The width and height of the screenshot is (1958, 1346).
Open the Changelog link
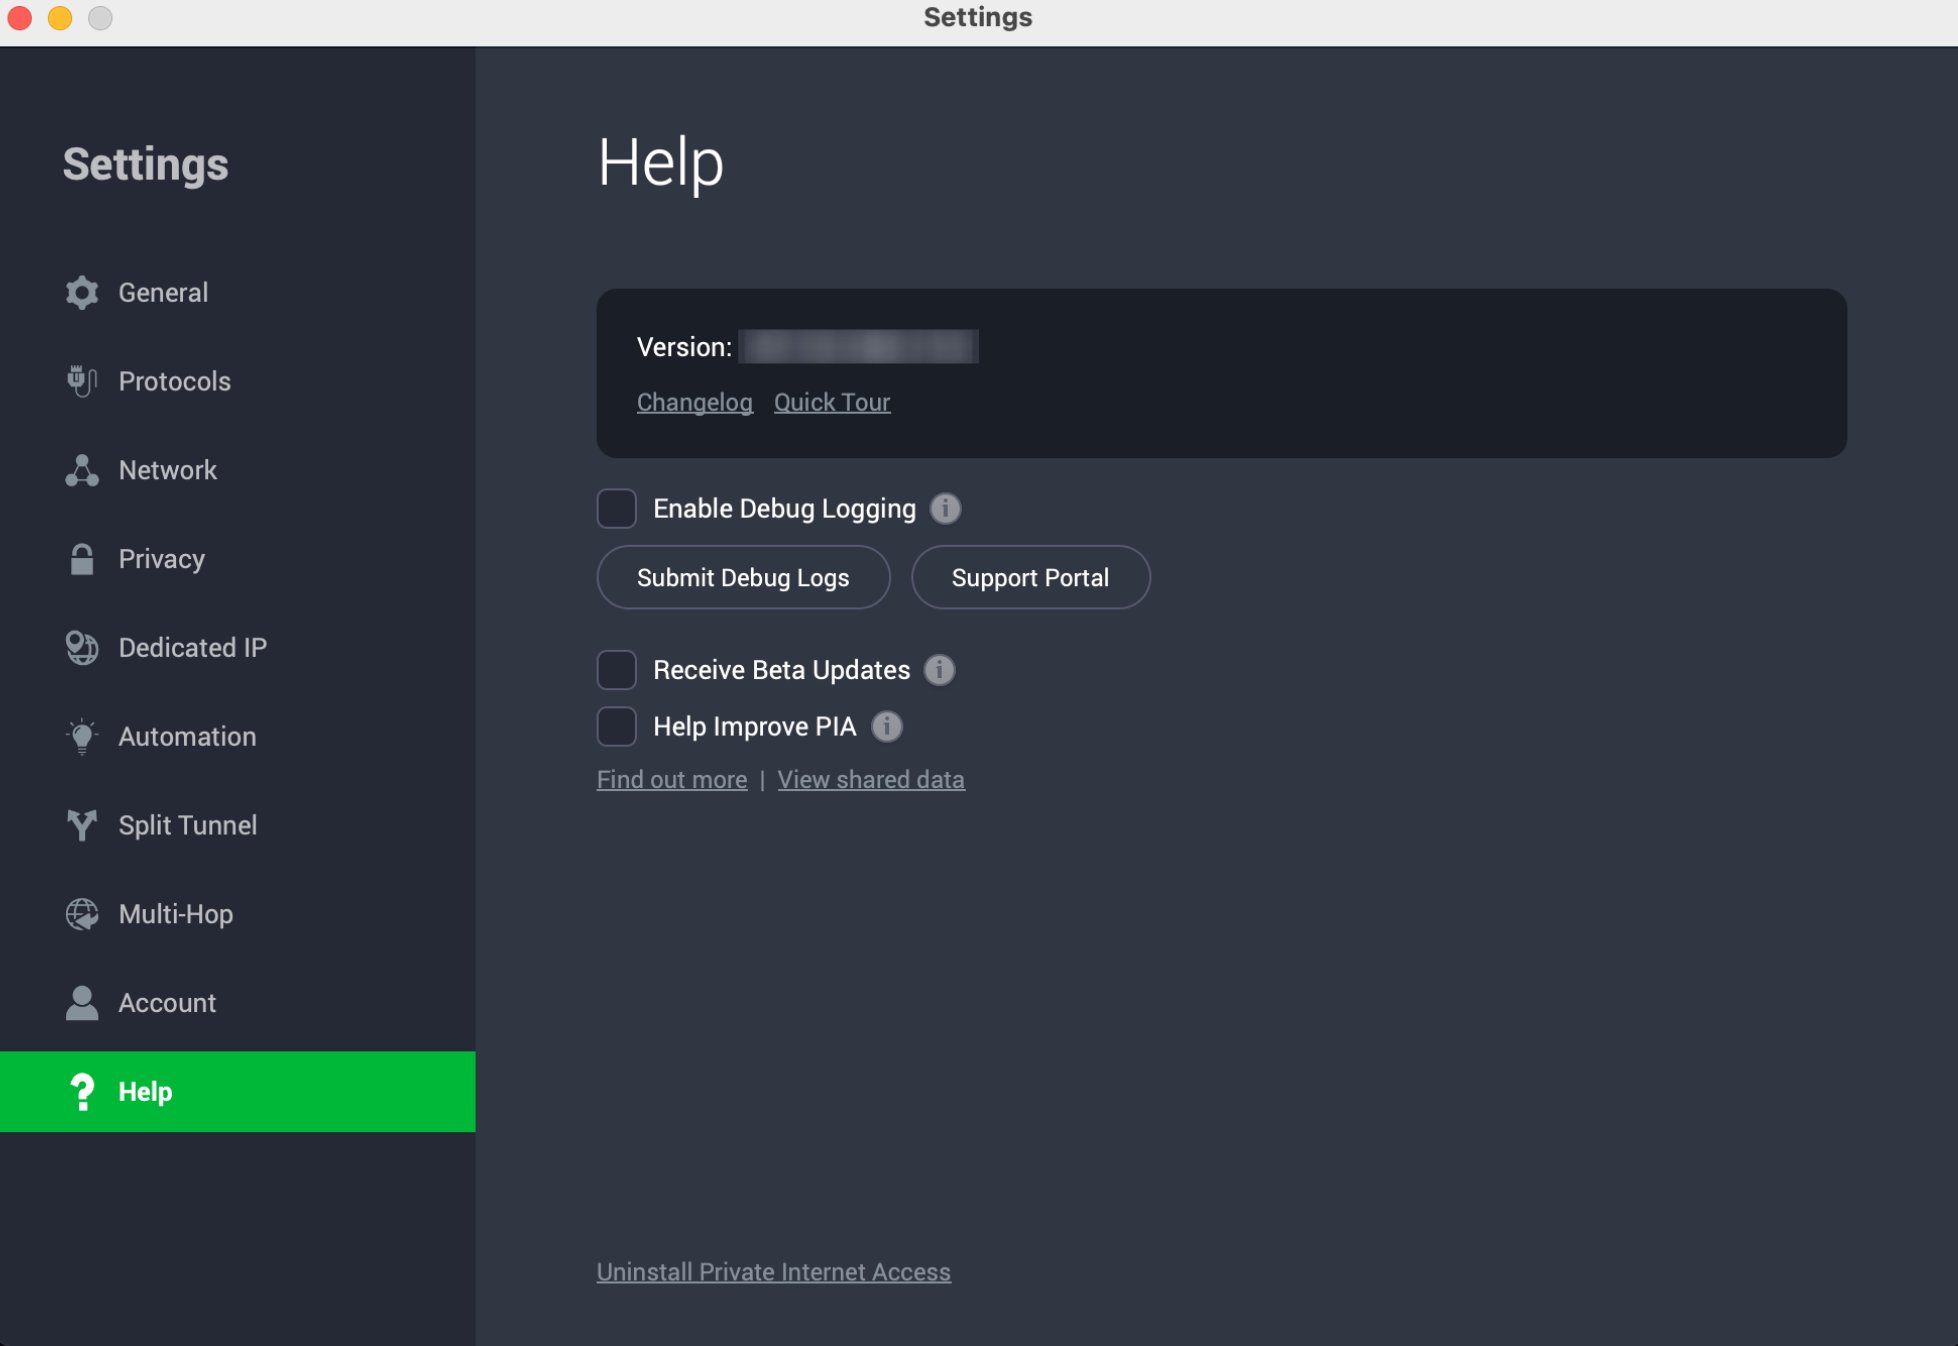694,402
